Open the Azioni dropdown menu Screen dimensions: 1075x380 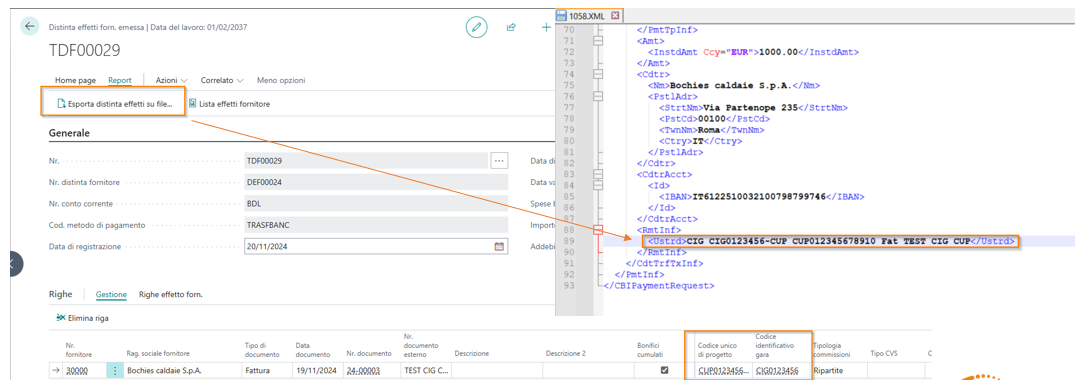[172, 80]
